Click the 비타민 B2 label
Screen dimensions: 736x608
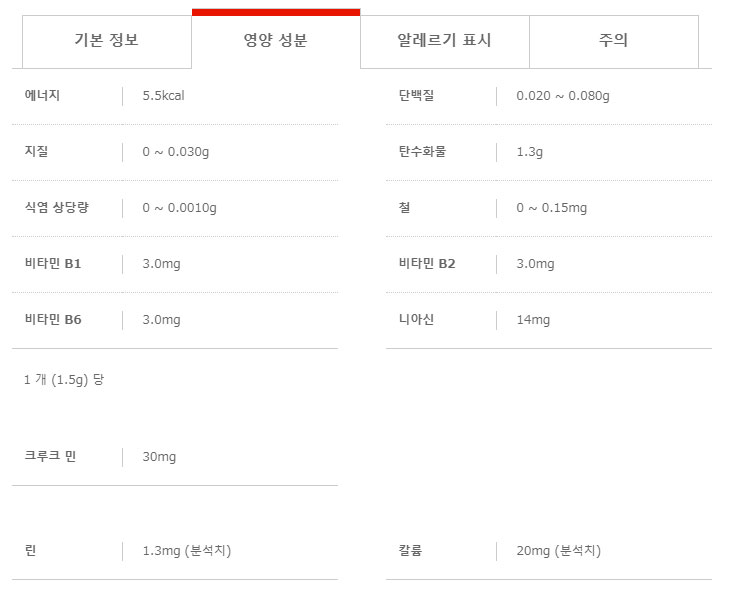(427, 264)
